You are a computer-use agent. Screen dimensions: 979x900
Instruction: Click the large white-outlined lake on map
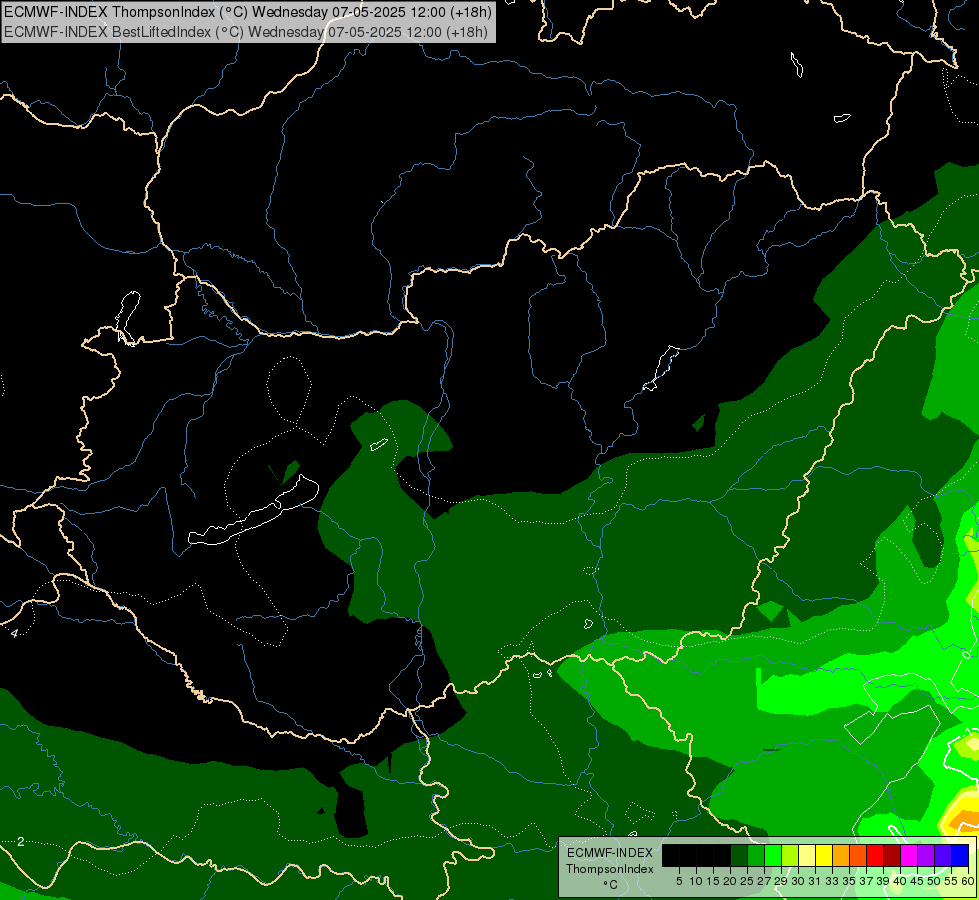point(253,511)
